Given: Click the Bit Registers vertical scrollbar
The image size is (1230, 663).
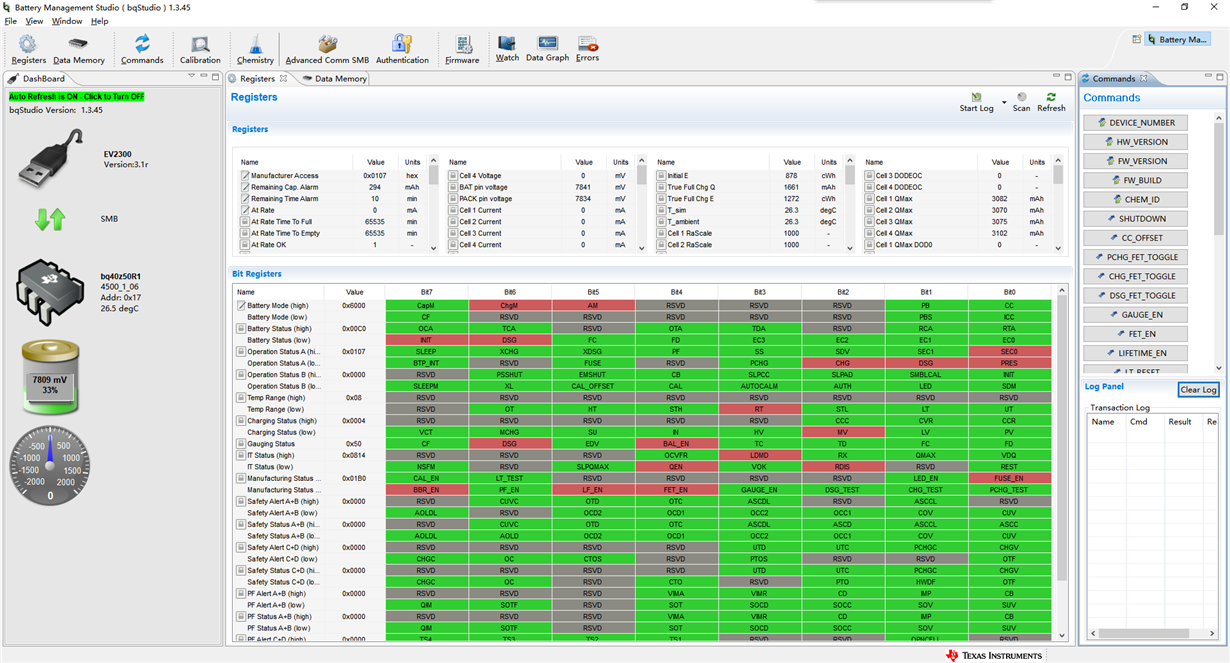Looking at the screenshot, I should coord(1063,462).
